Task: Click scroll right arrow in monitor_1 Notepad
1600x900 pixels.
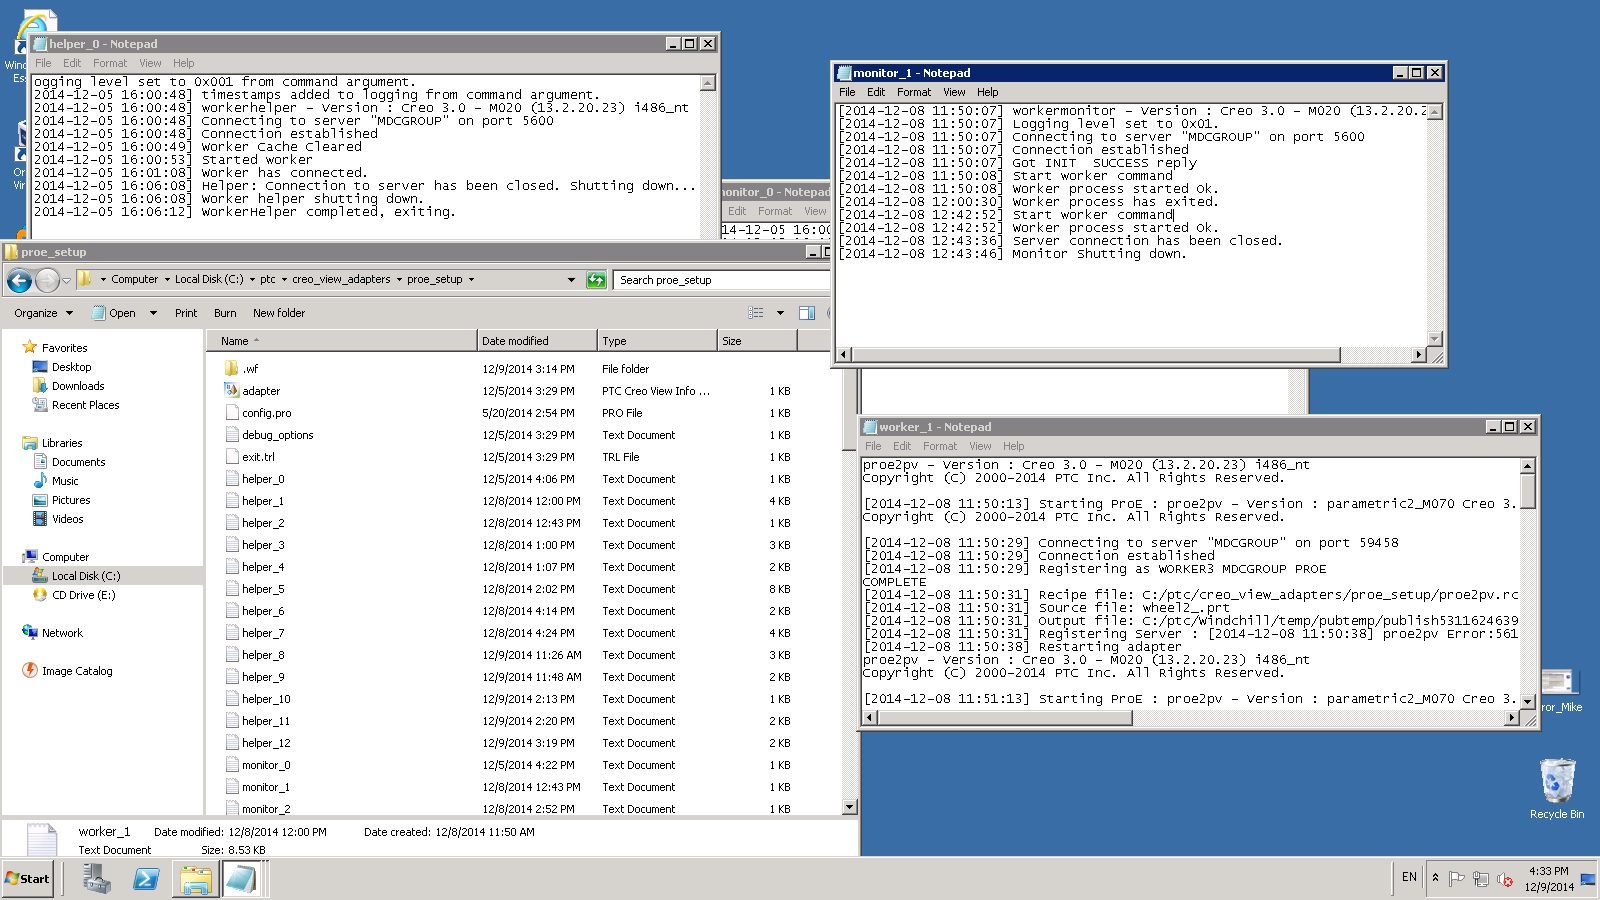Action: [1419, 355]
